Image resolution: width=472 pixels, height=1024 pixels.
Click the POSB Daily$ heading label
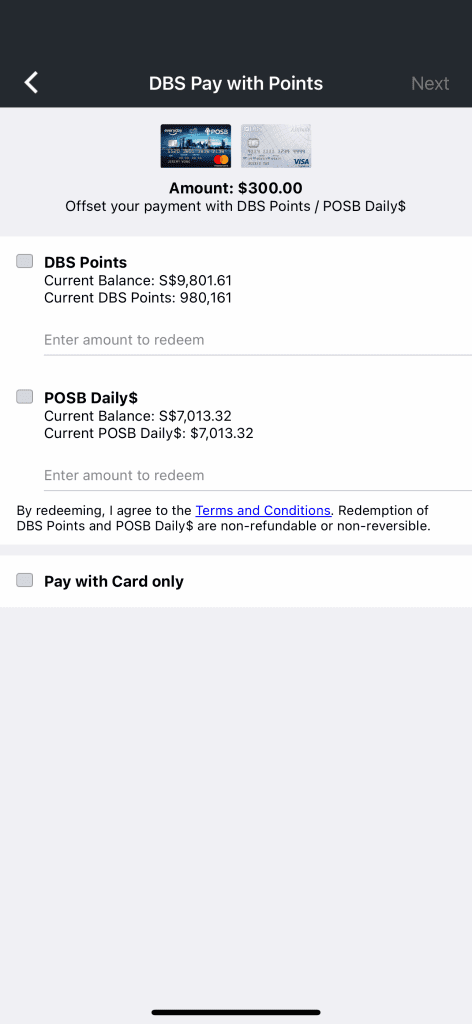click(91, 398)
